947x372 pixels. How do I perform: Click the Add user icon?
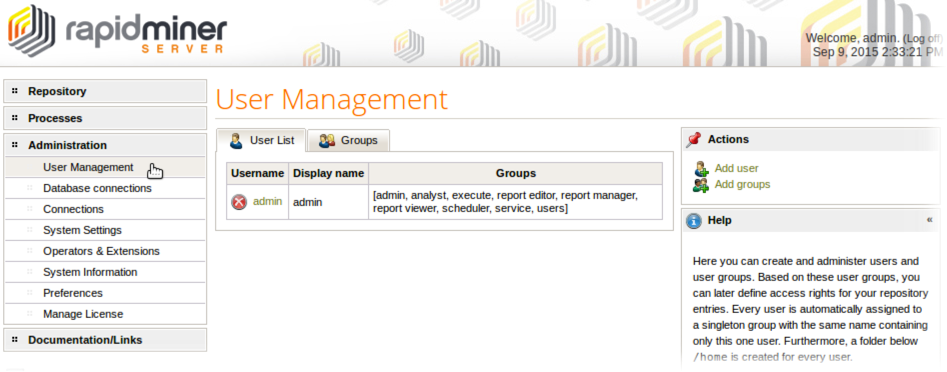[701, 168]
